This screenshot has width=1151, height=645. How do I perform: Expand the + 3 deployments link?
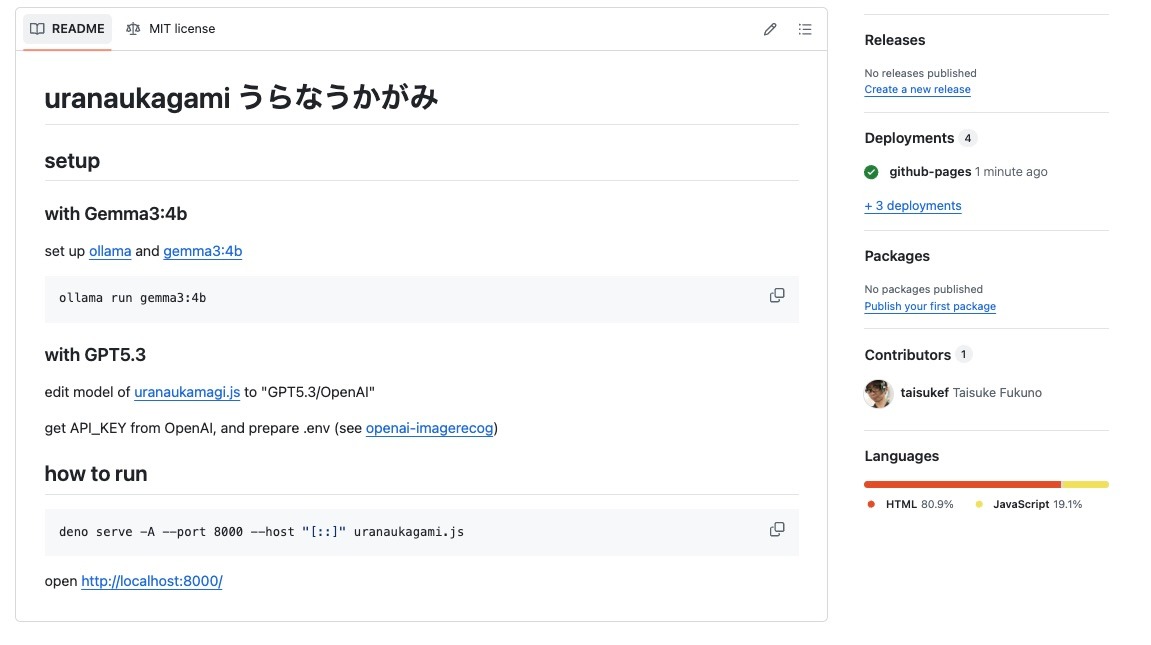click(913, 206)
